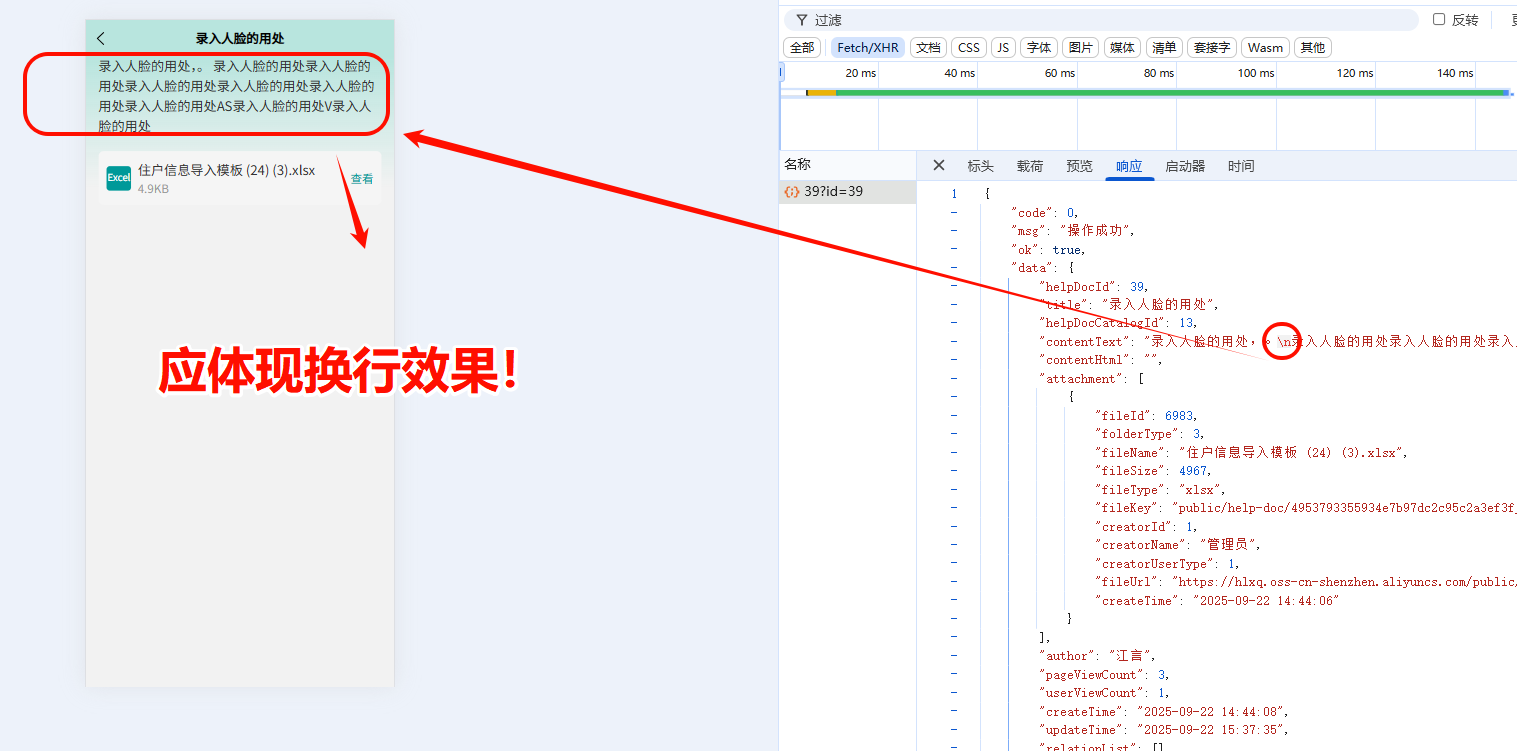Click the 查看 button next to the xlsx attachment
The height and width of the screenshot is (751, 1517).
pyautogui.click(x=361, y=177)
